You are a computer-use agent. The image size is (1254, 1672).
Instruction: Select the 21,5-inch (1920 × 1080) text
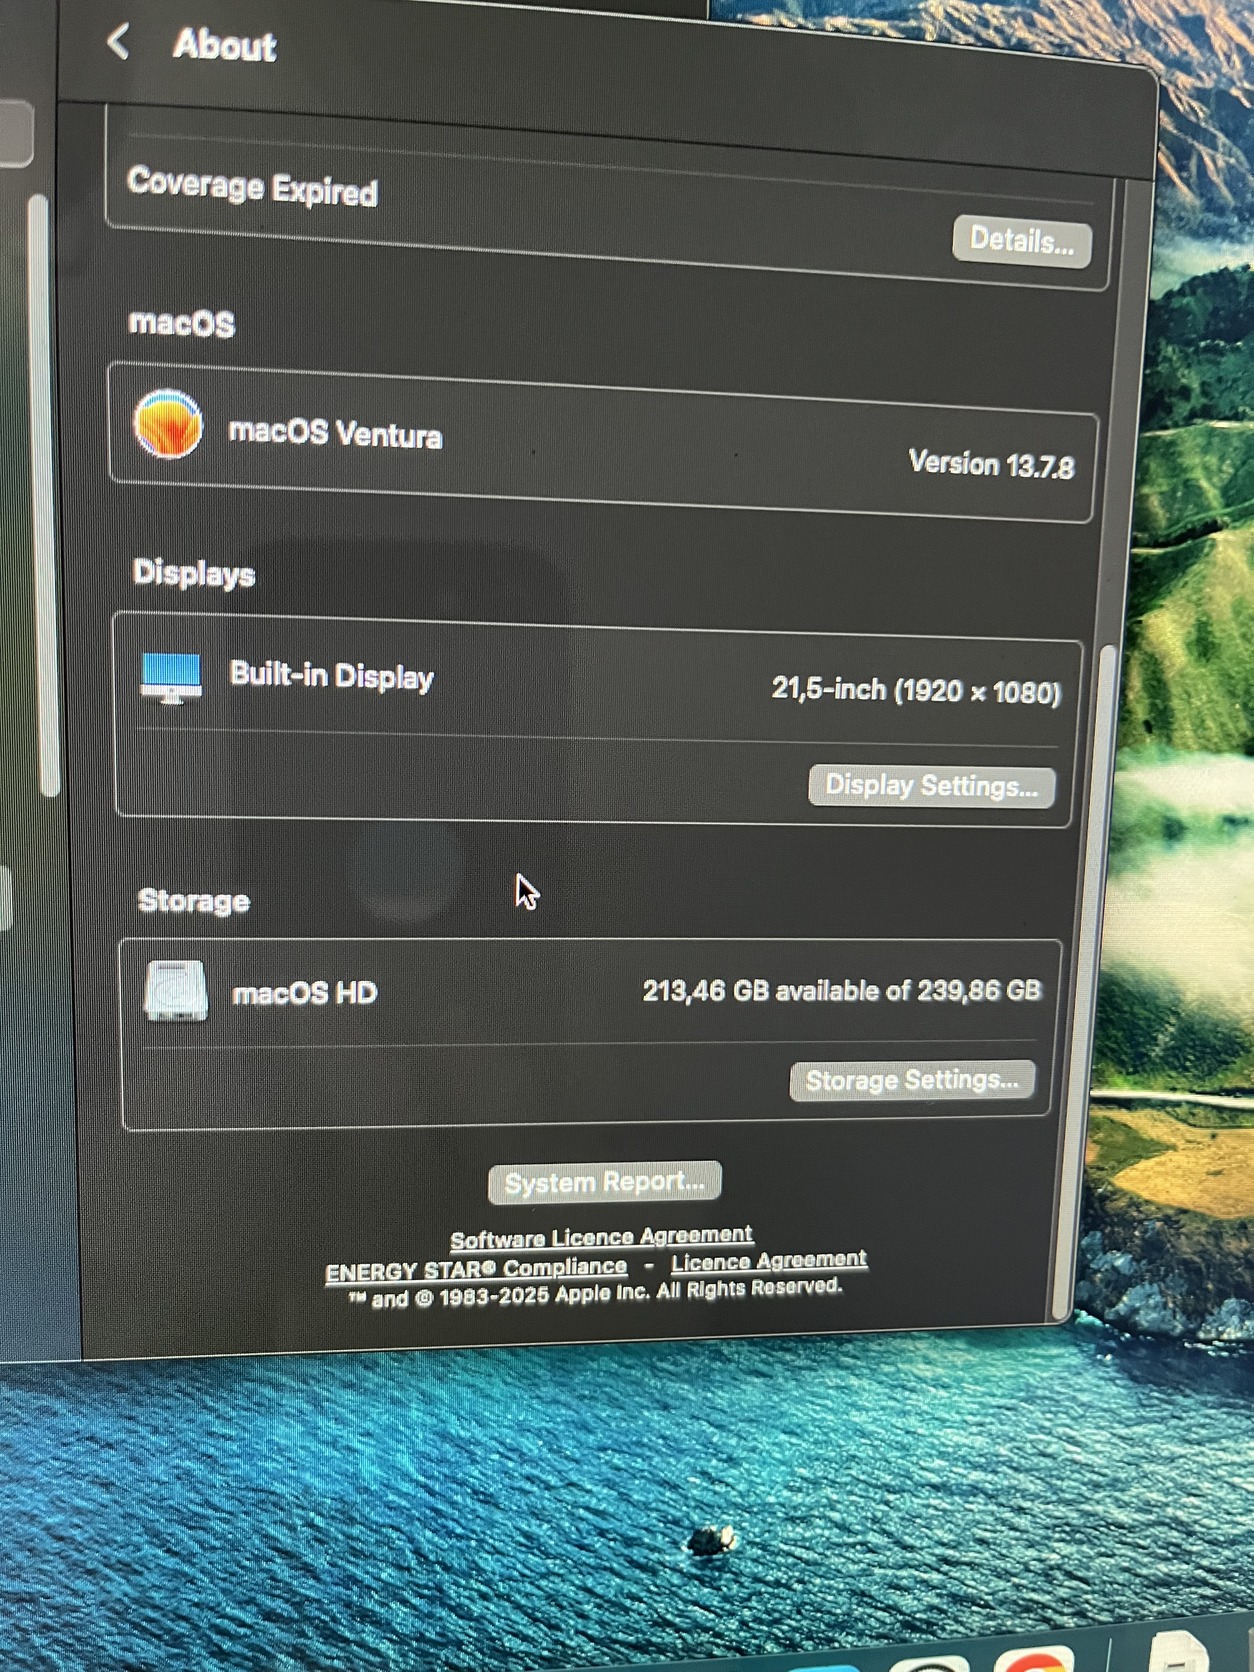[916, 690]
